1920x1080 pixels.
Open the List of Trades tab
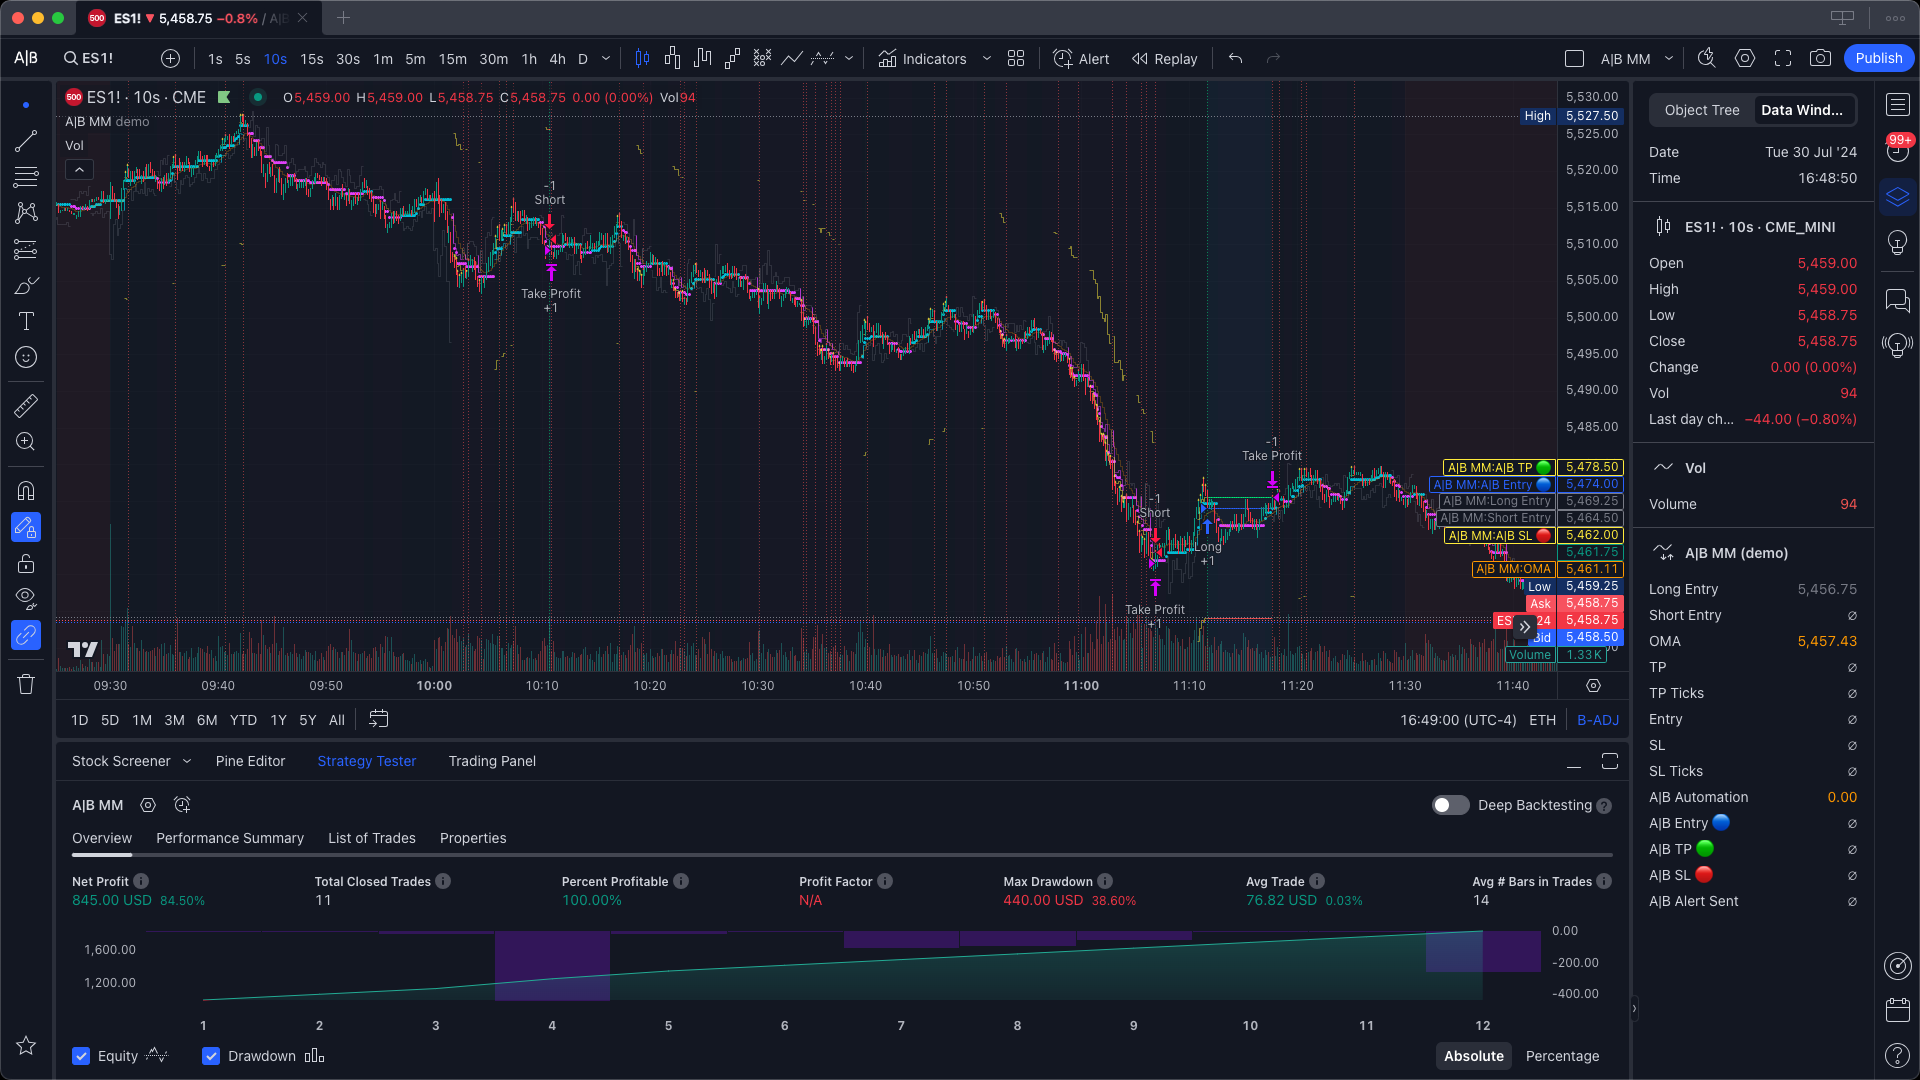(372, 838)
